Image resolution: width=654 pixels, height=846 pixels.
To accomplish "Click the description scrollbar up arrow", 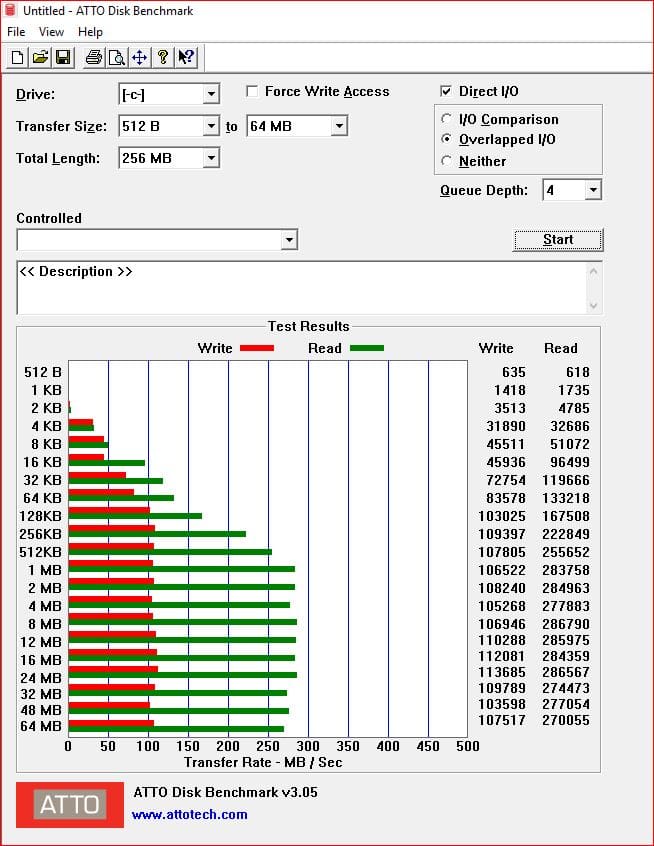I will click(594, 271).
